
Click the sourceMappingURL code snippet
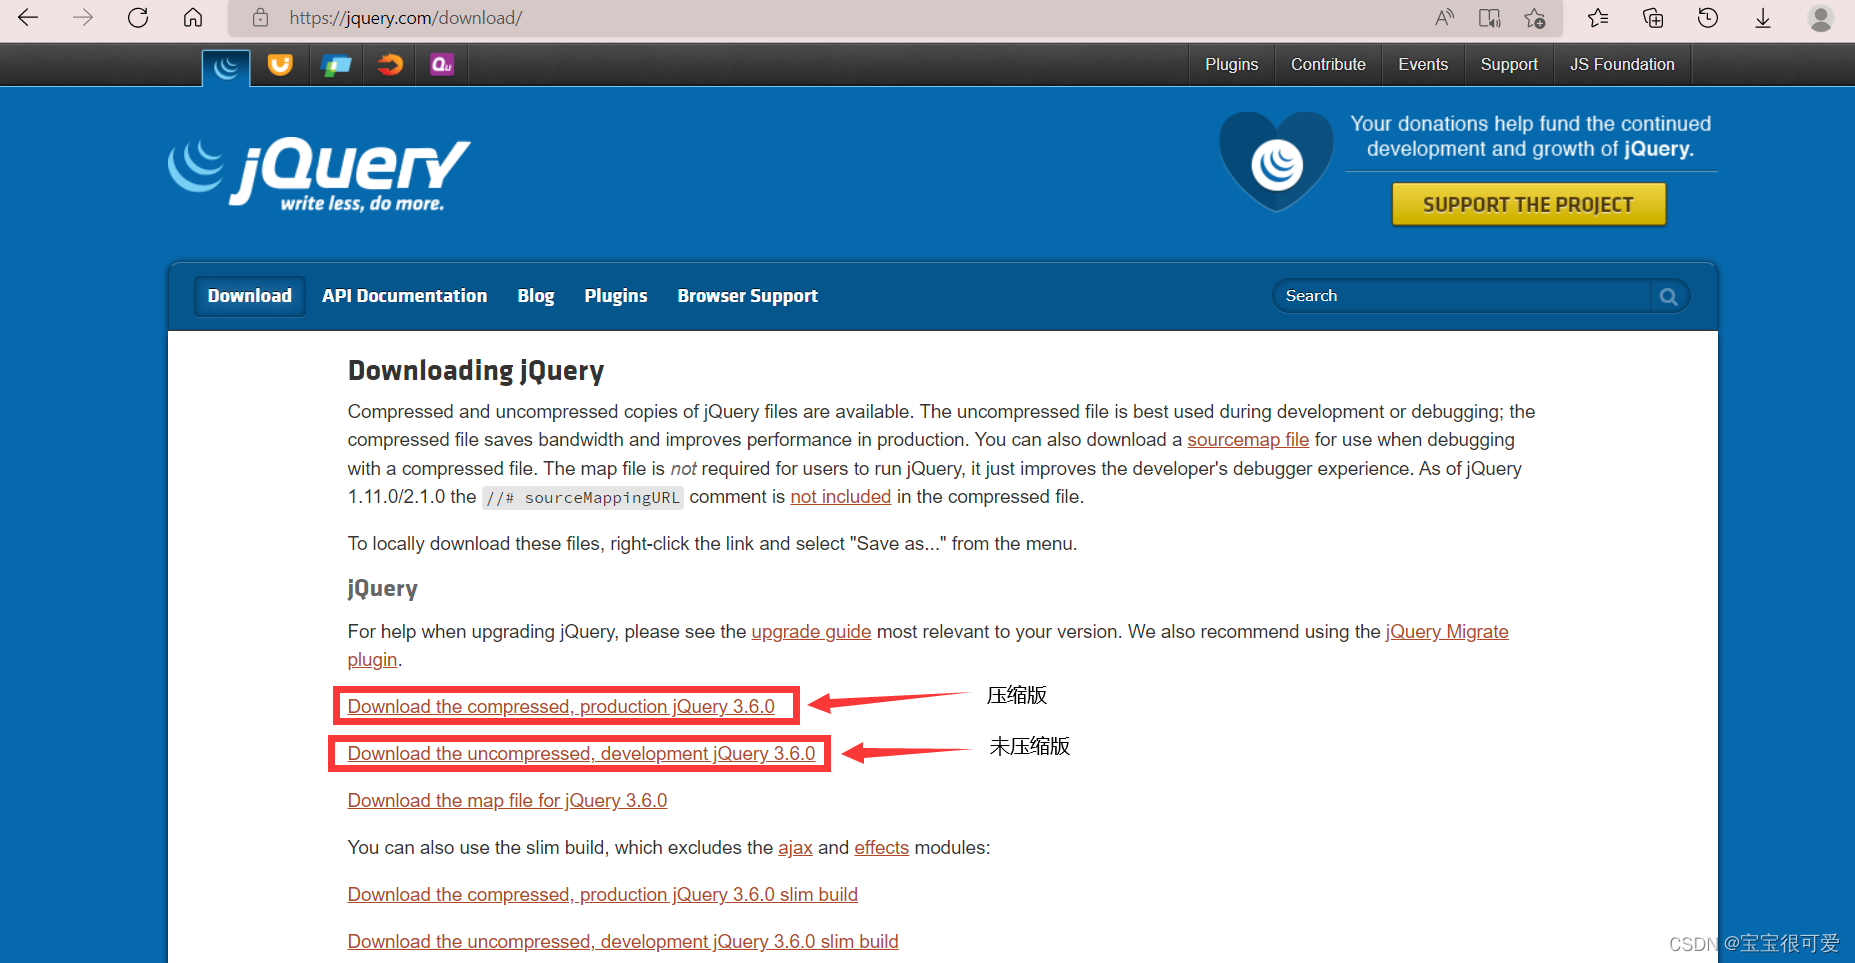[x=583, y=498]
